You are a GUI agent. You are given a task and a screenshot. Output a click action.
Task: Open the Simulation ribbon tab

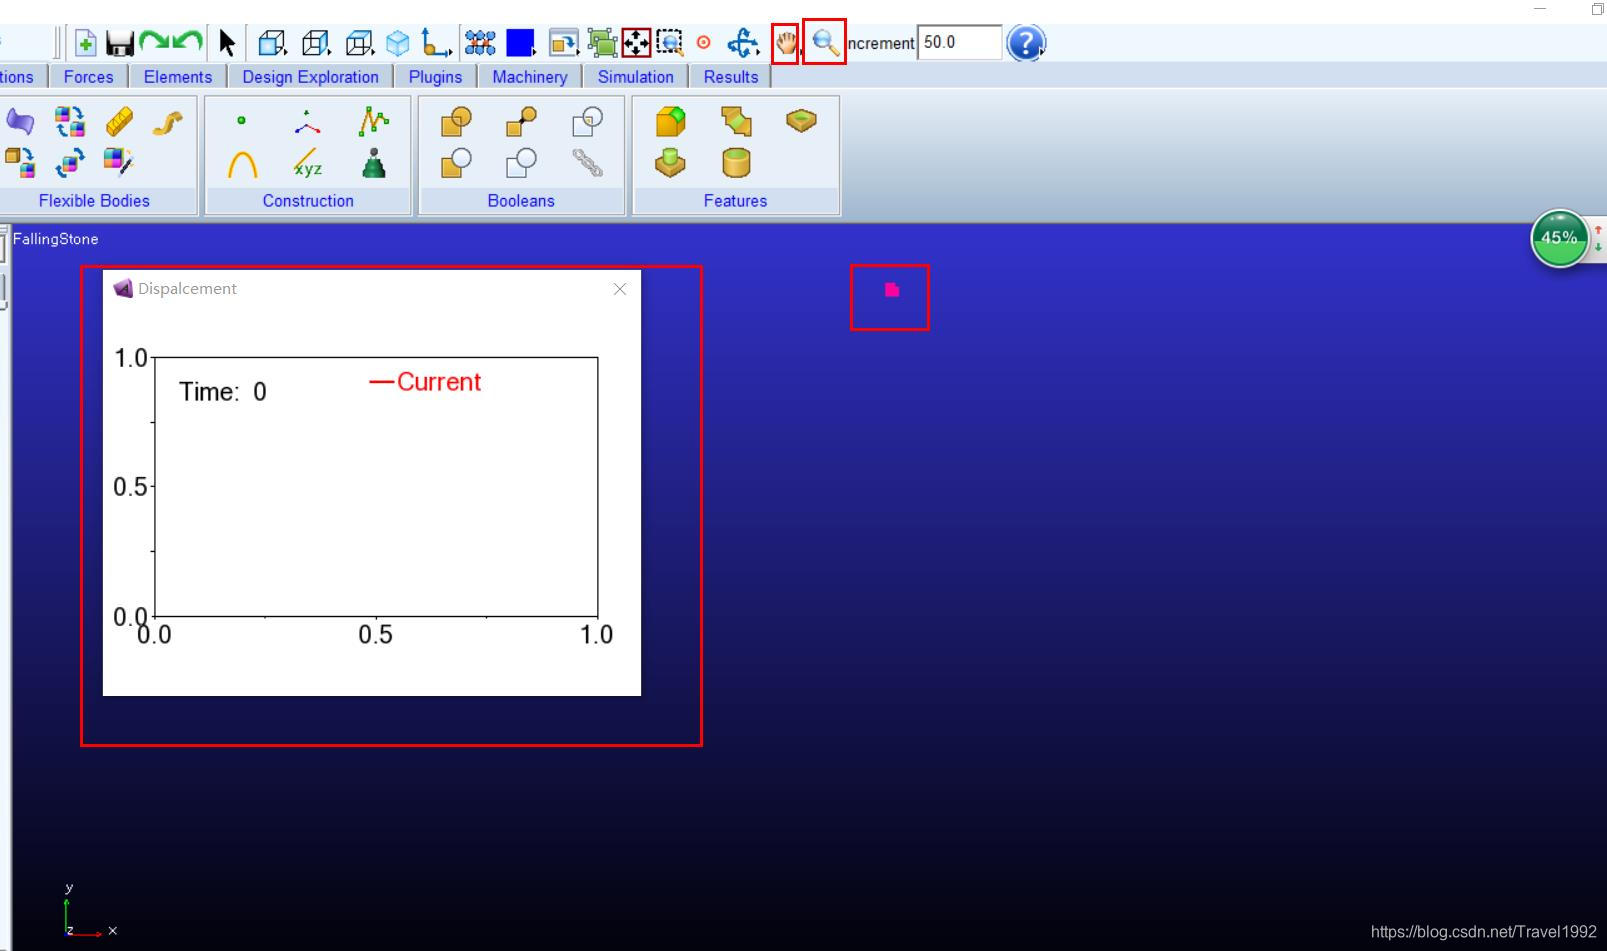(635, 77)
